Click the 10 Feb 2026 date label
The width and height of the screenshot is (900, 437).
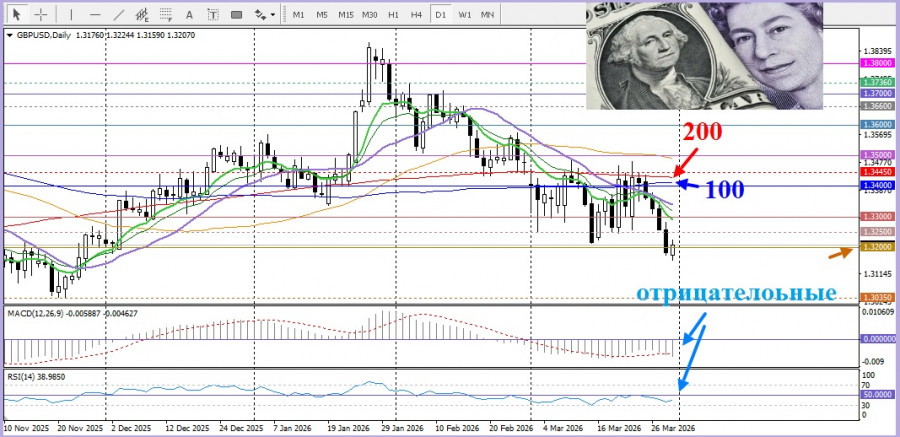coord(457,429)
